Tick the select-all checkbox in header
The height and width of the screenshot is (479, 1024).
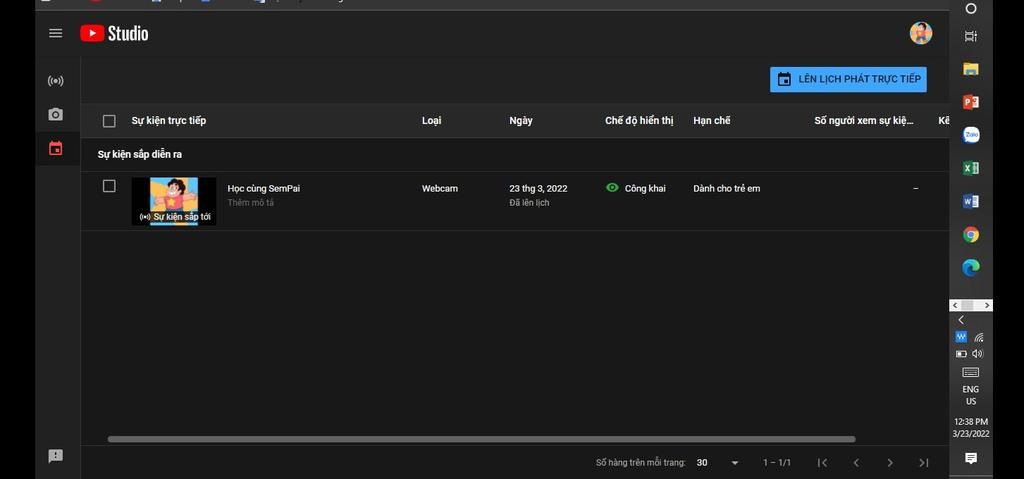click(109, 121)
